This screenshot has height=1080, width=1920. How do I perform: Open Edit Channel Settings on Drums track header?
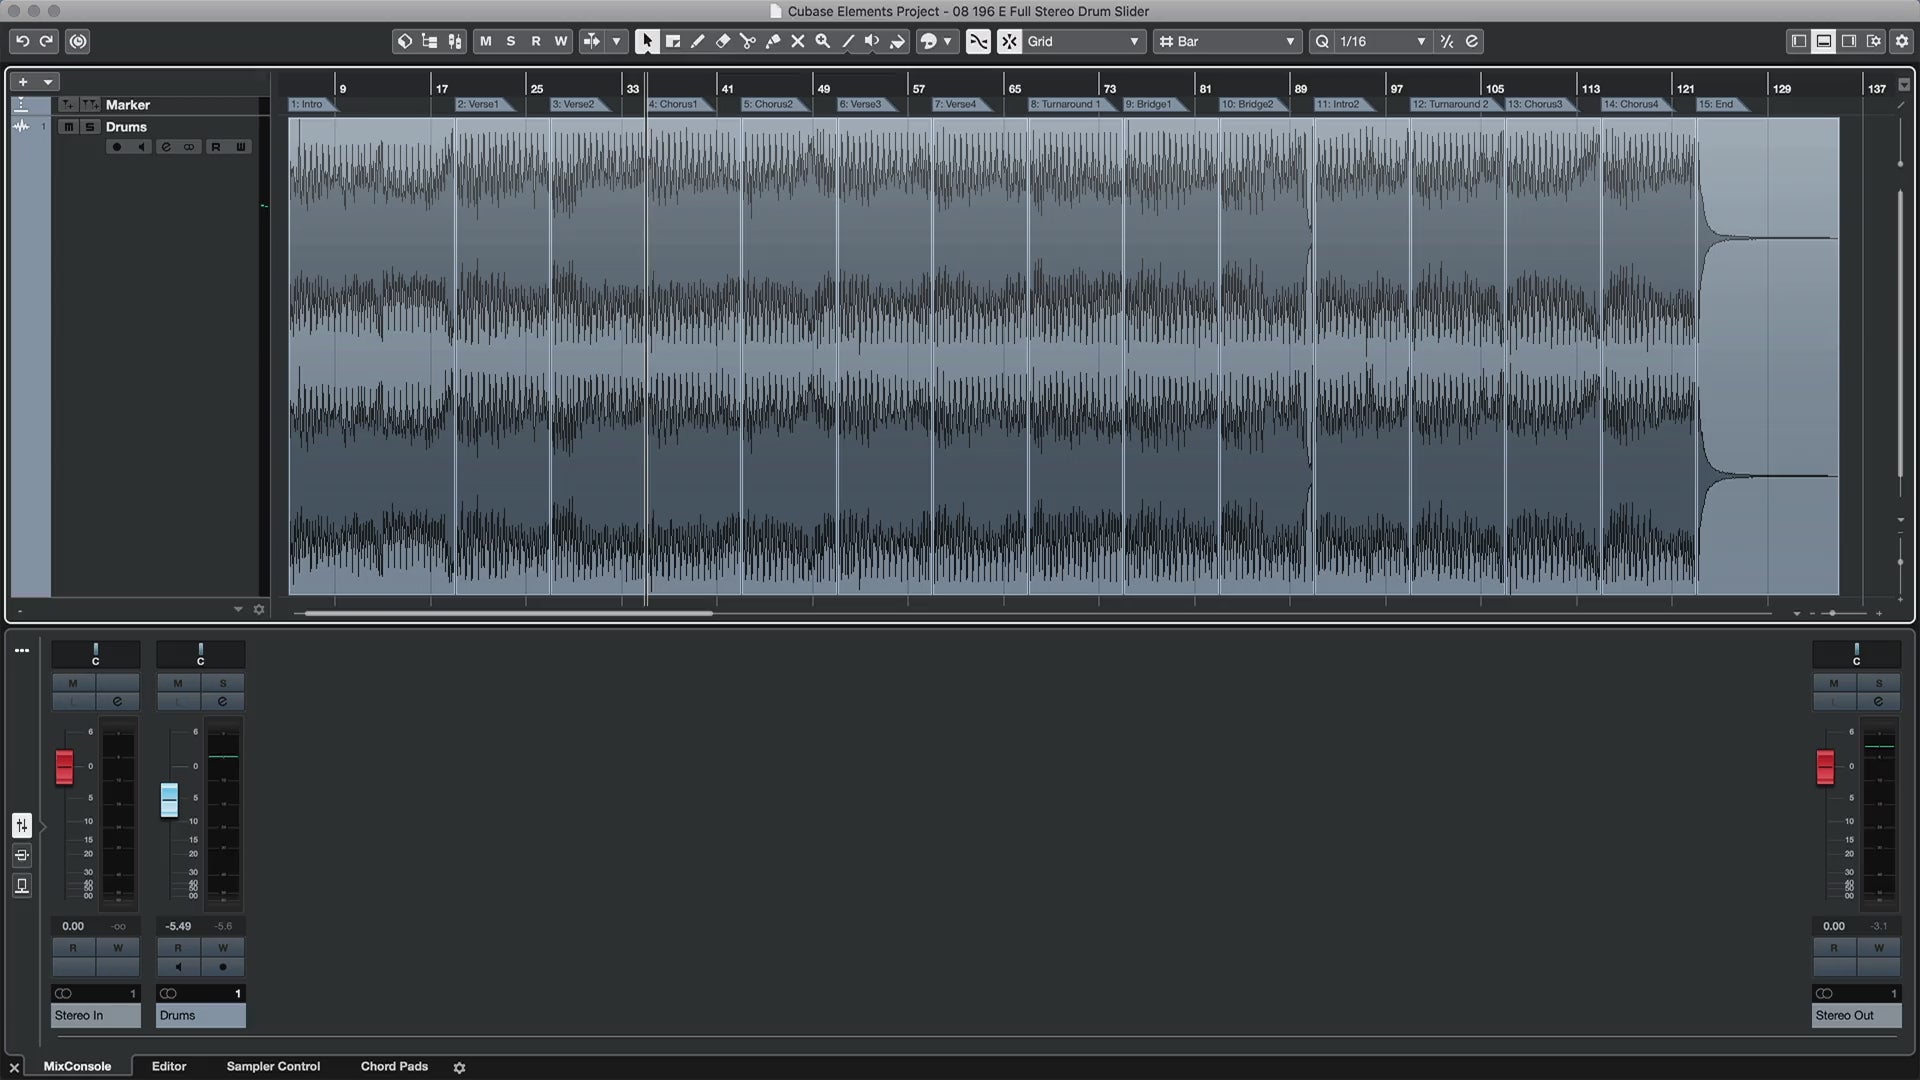point(166,147)
